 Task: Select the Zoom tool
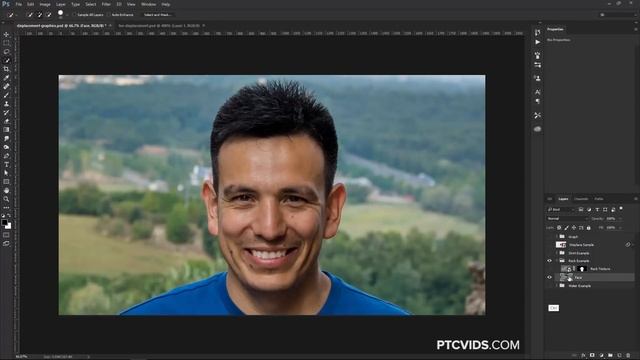point(6,199)
